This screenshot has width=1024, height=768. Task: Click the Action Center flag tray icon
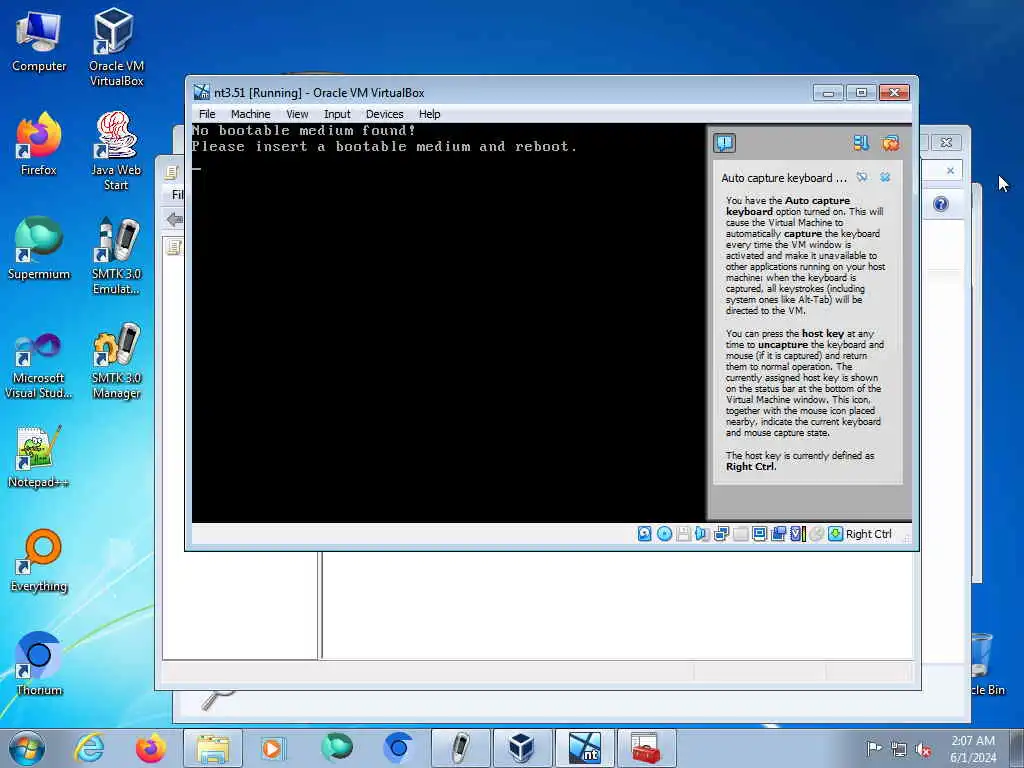point(874,748)
